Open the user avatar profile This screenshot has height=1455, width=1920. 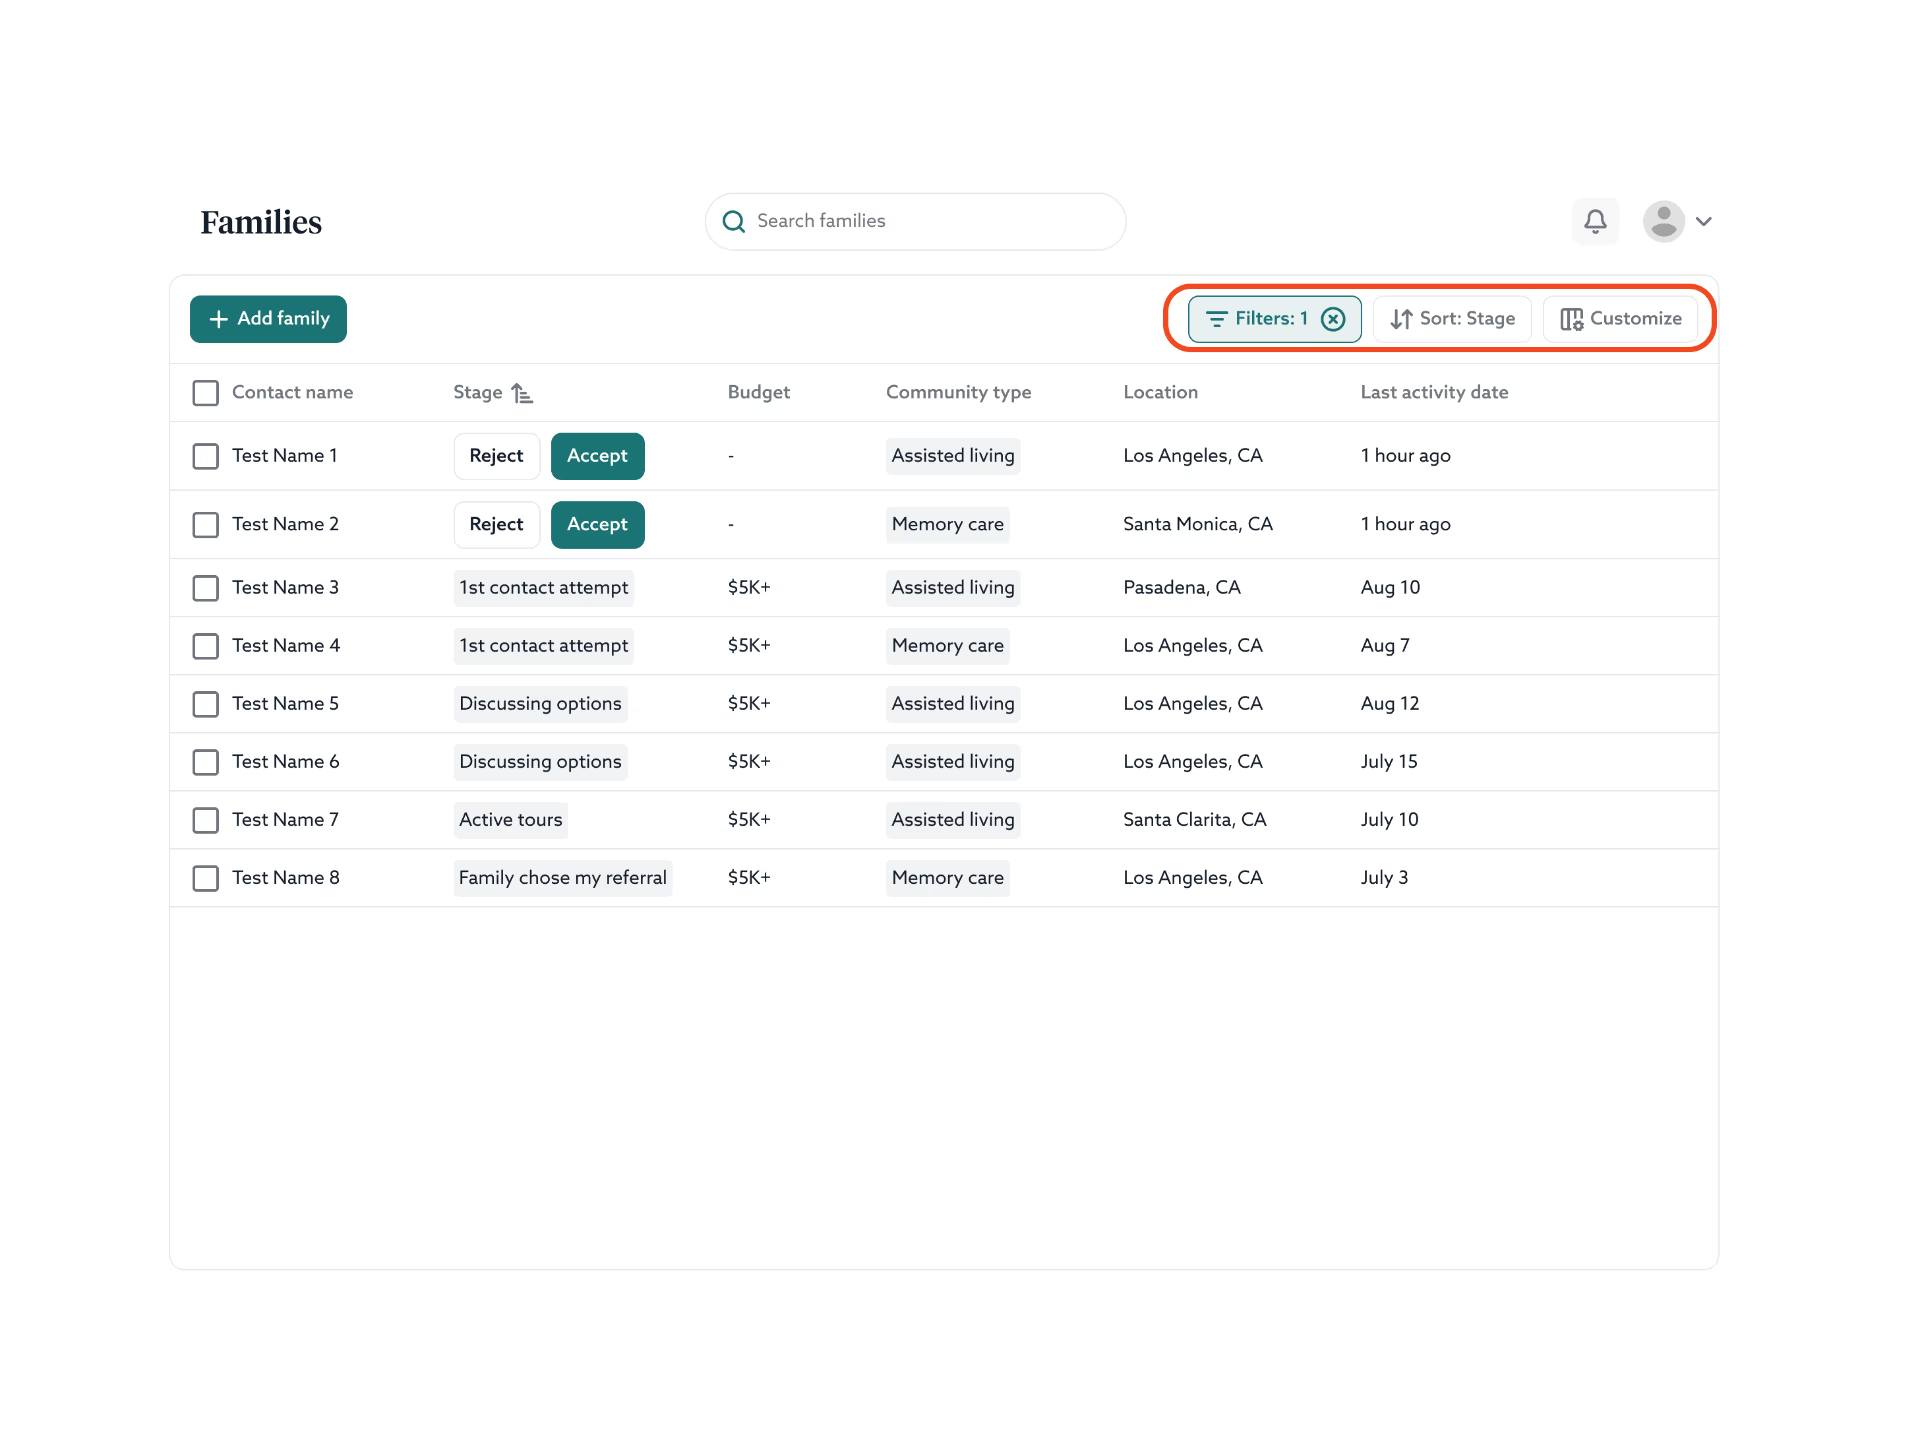tap(1664, 221)
